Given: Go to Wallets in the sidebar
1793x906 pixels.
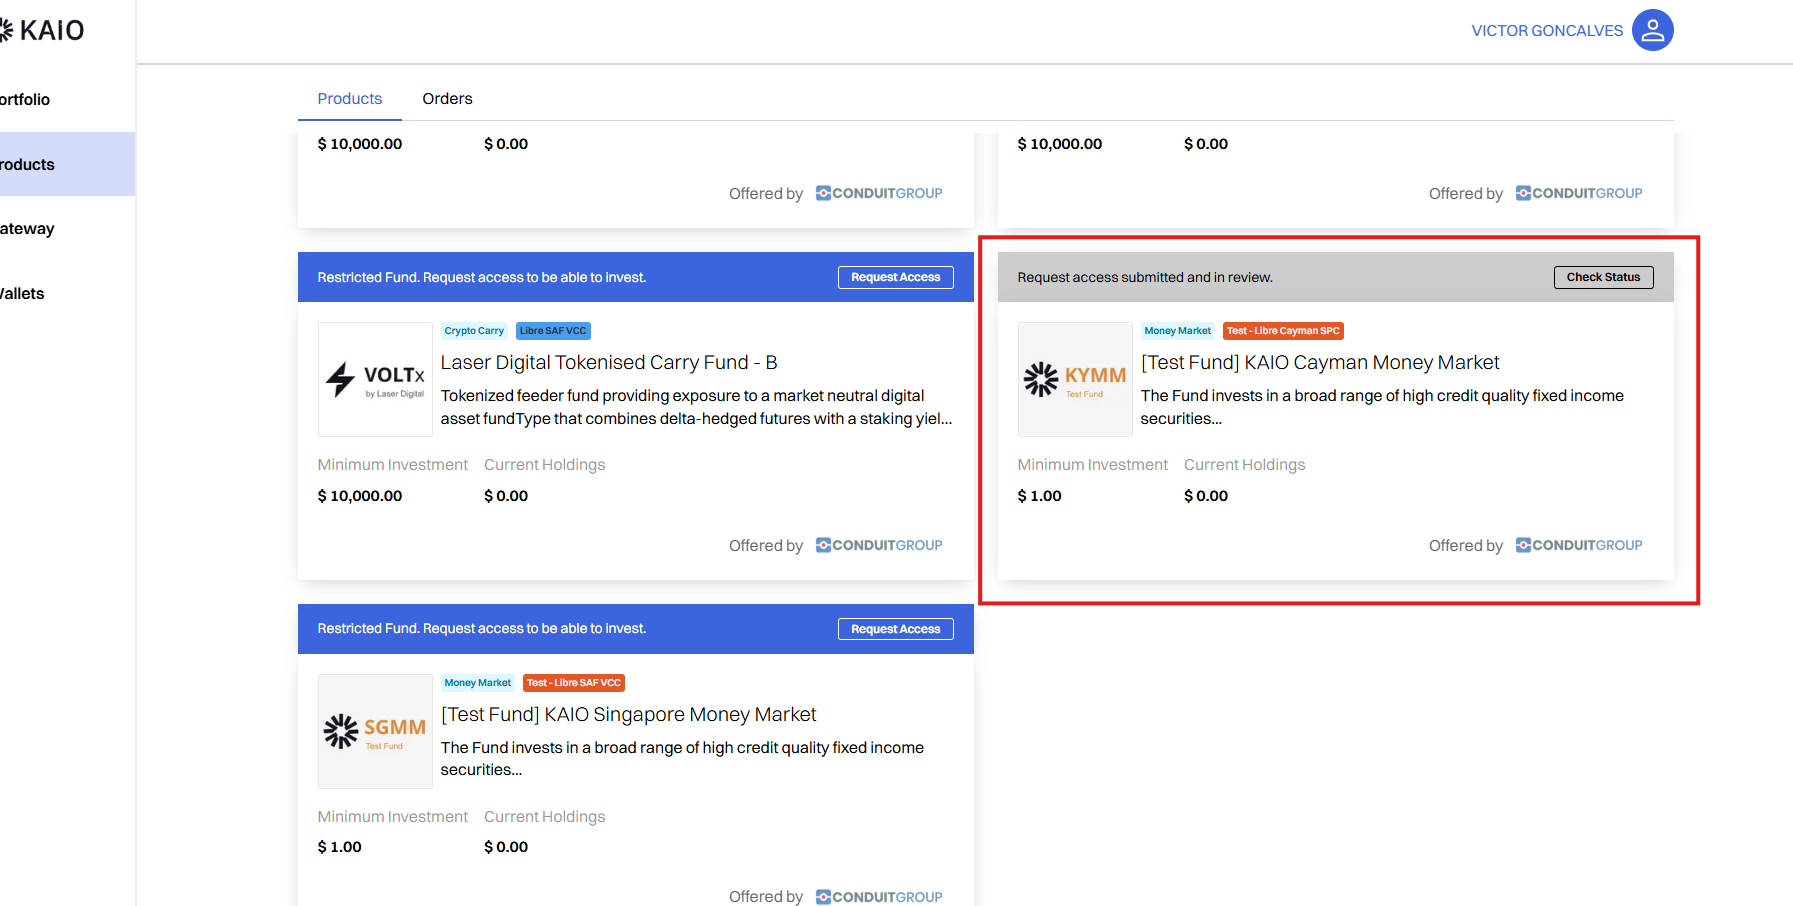Looking at the screenshot, I should tap(23, 293).
